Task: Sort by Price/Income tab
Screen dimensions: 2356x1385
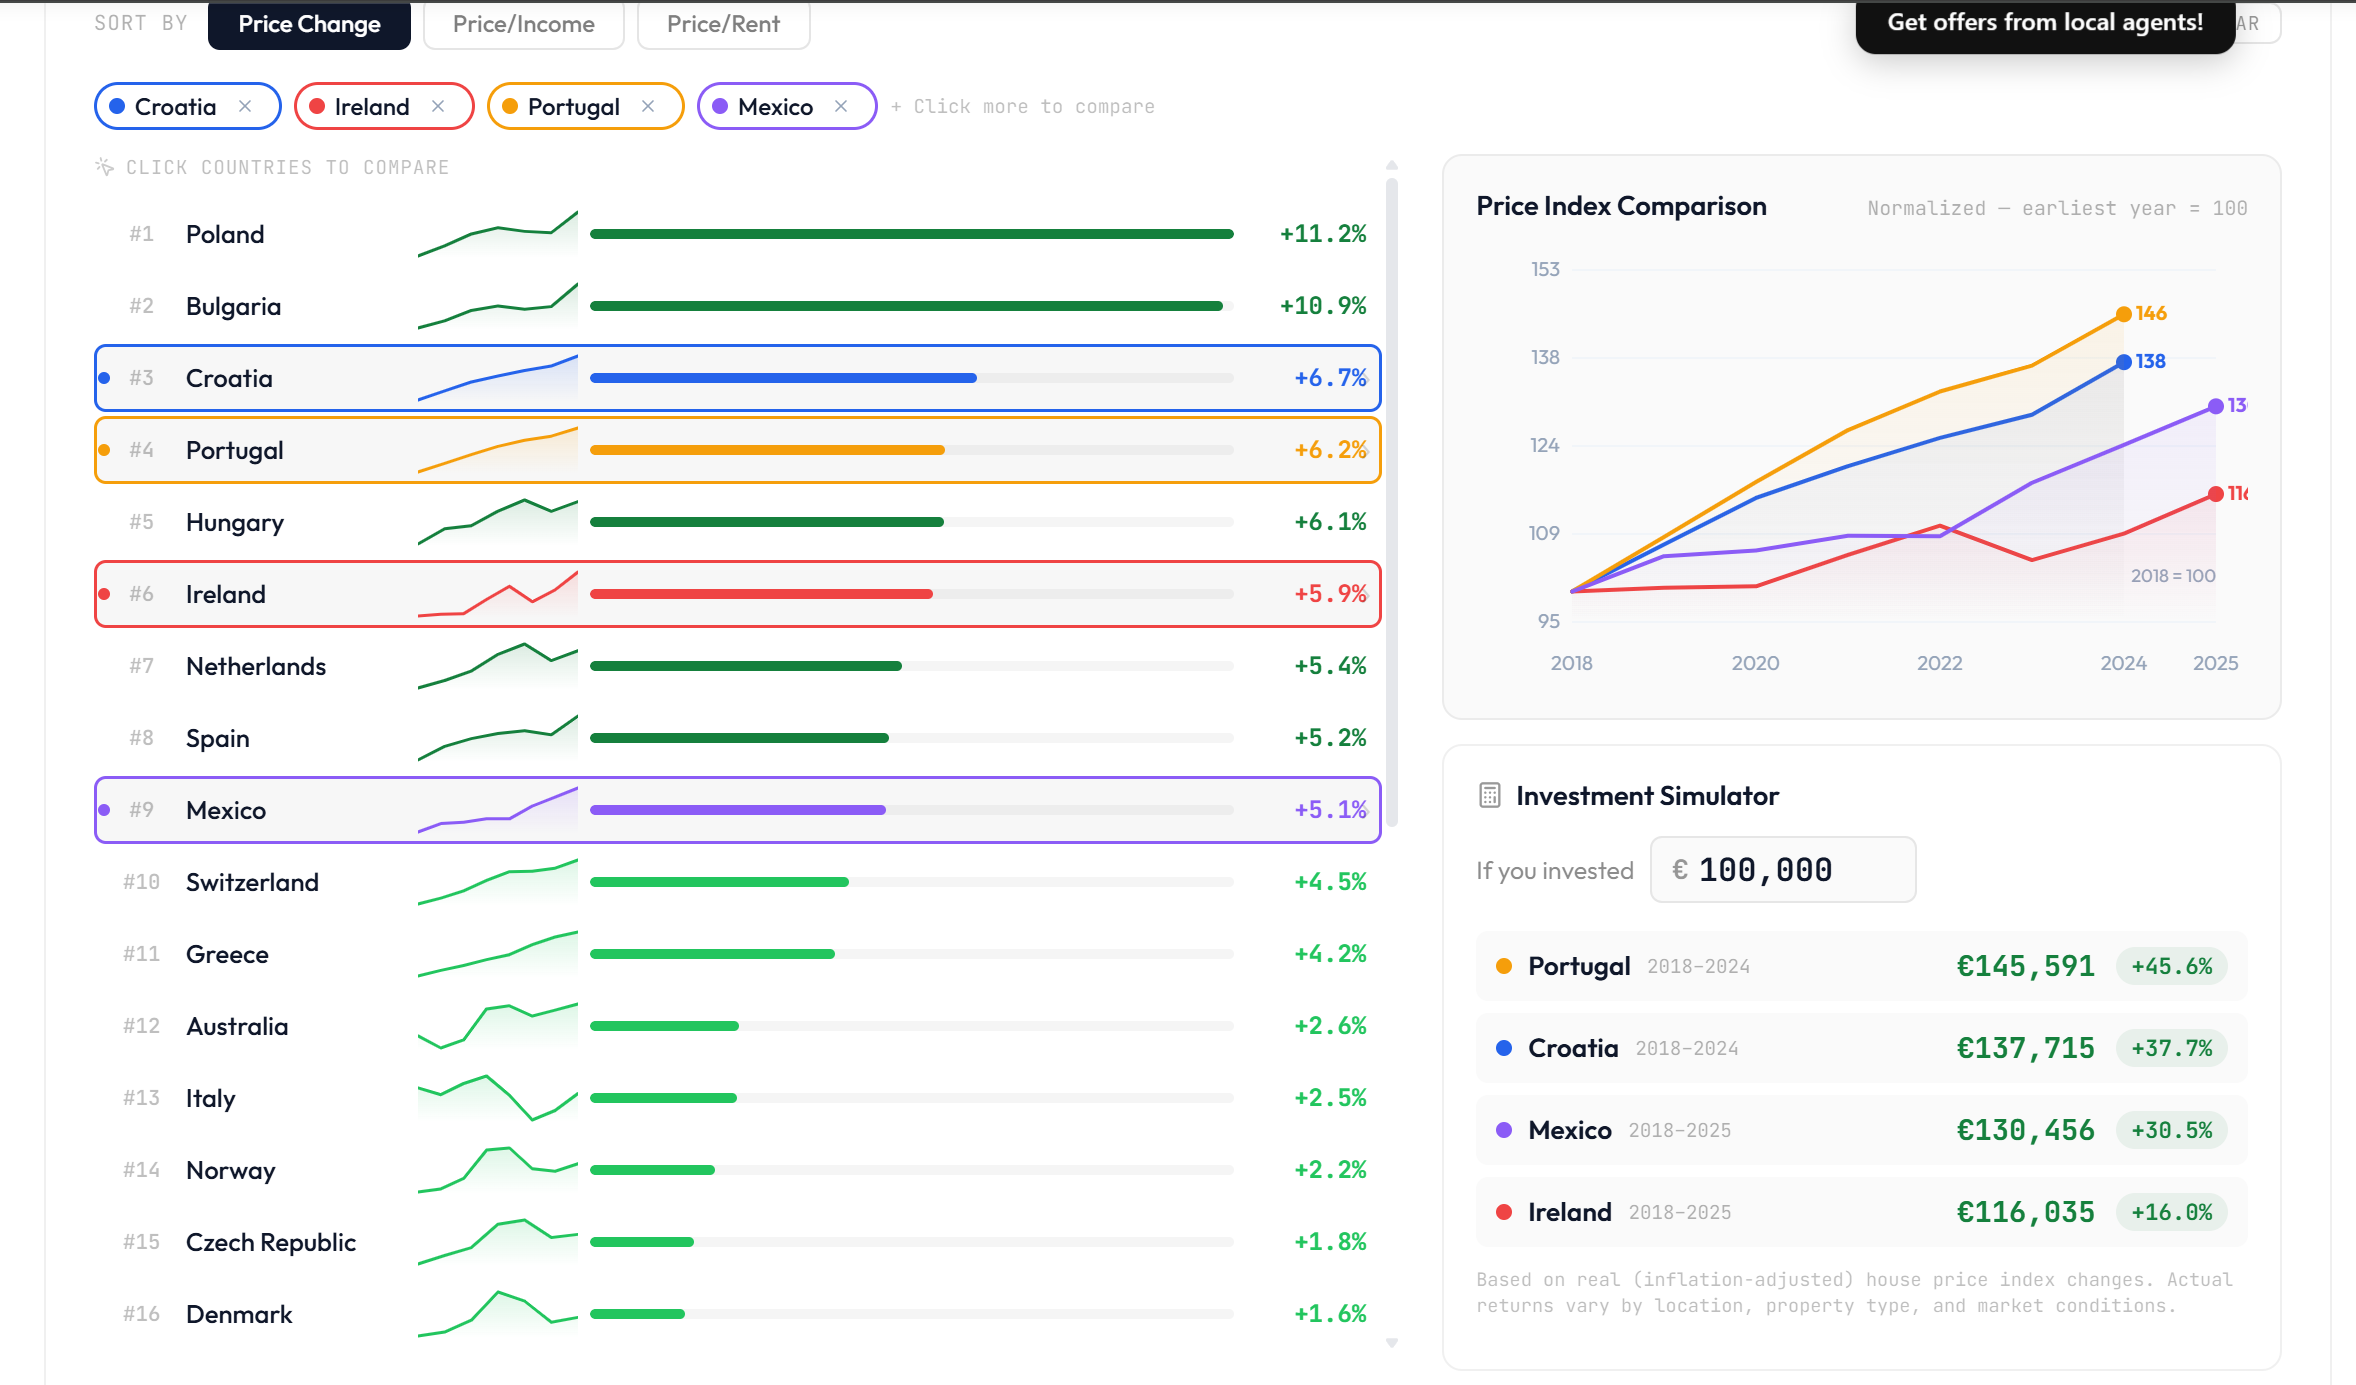Action: click(x=523, y=24)
